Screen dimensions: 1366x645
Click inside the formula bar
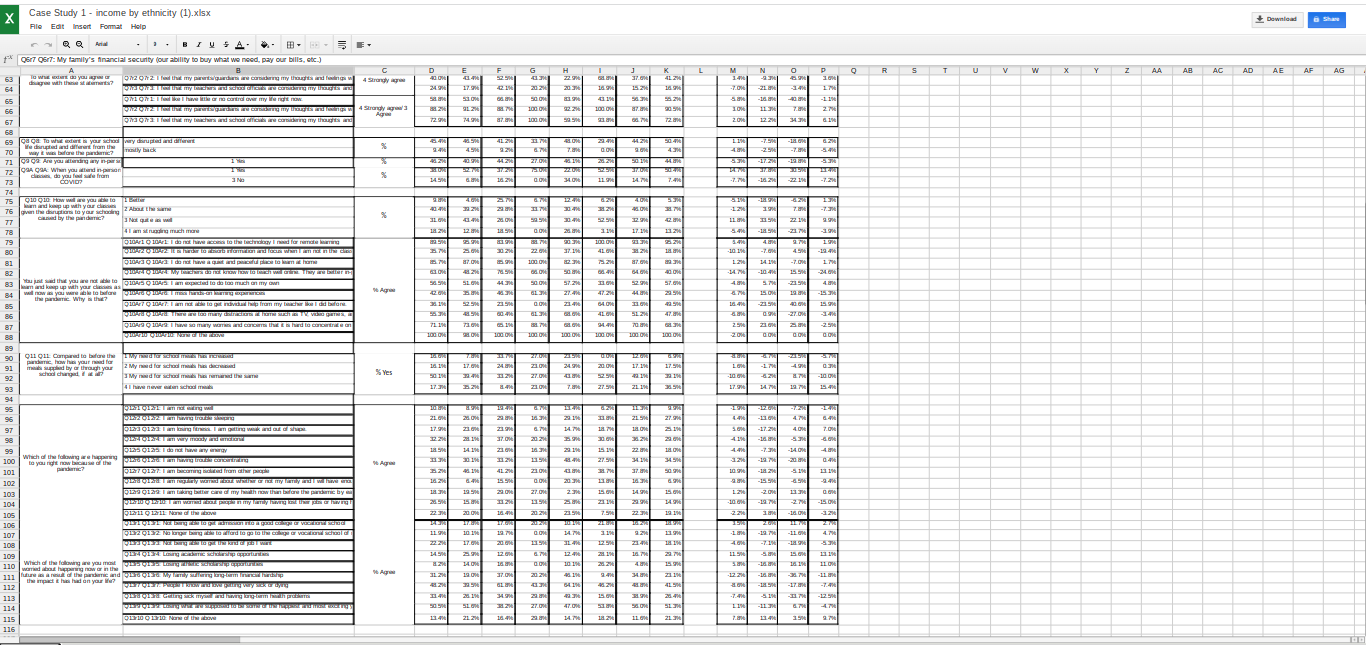[400, 60]
